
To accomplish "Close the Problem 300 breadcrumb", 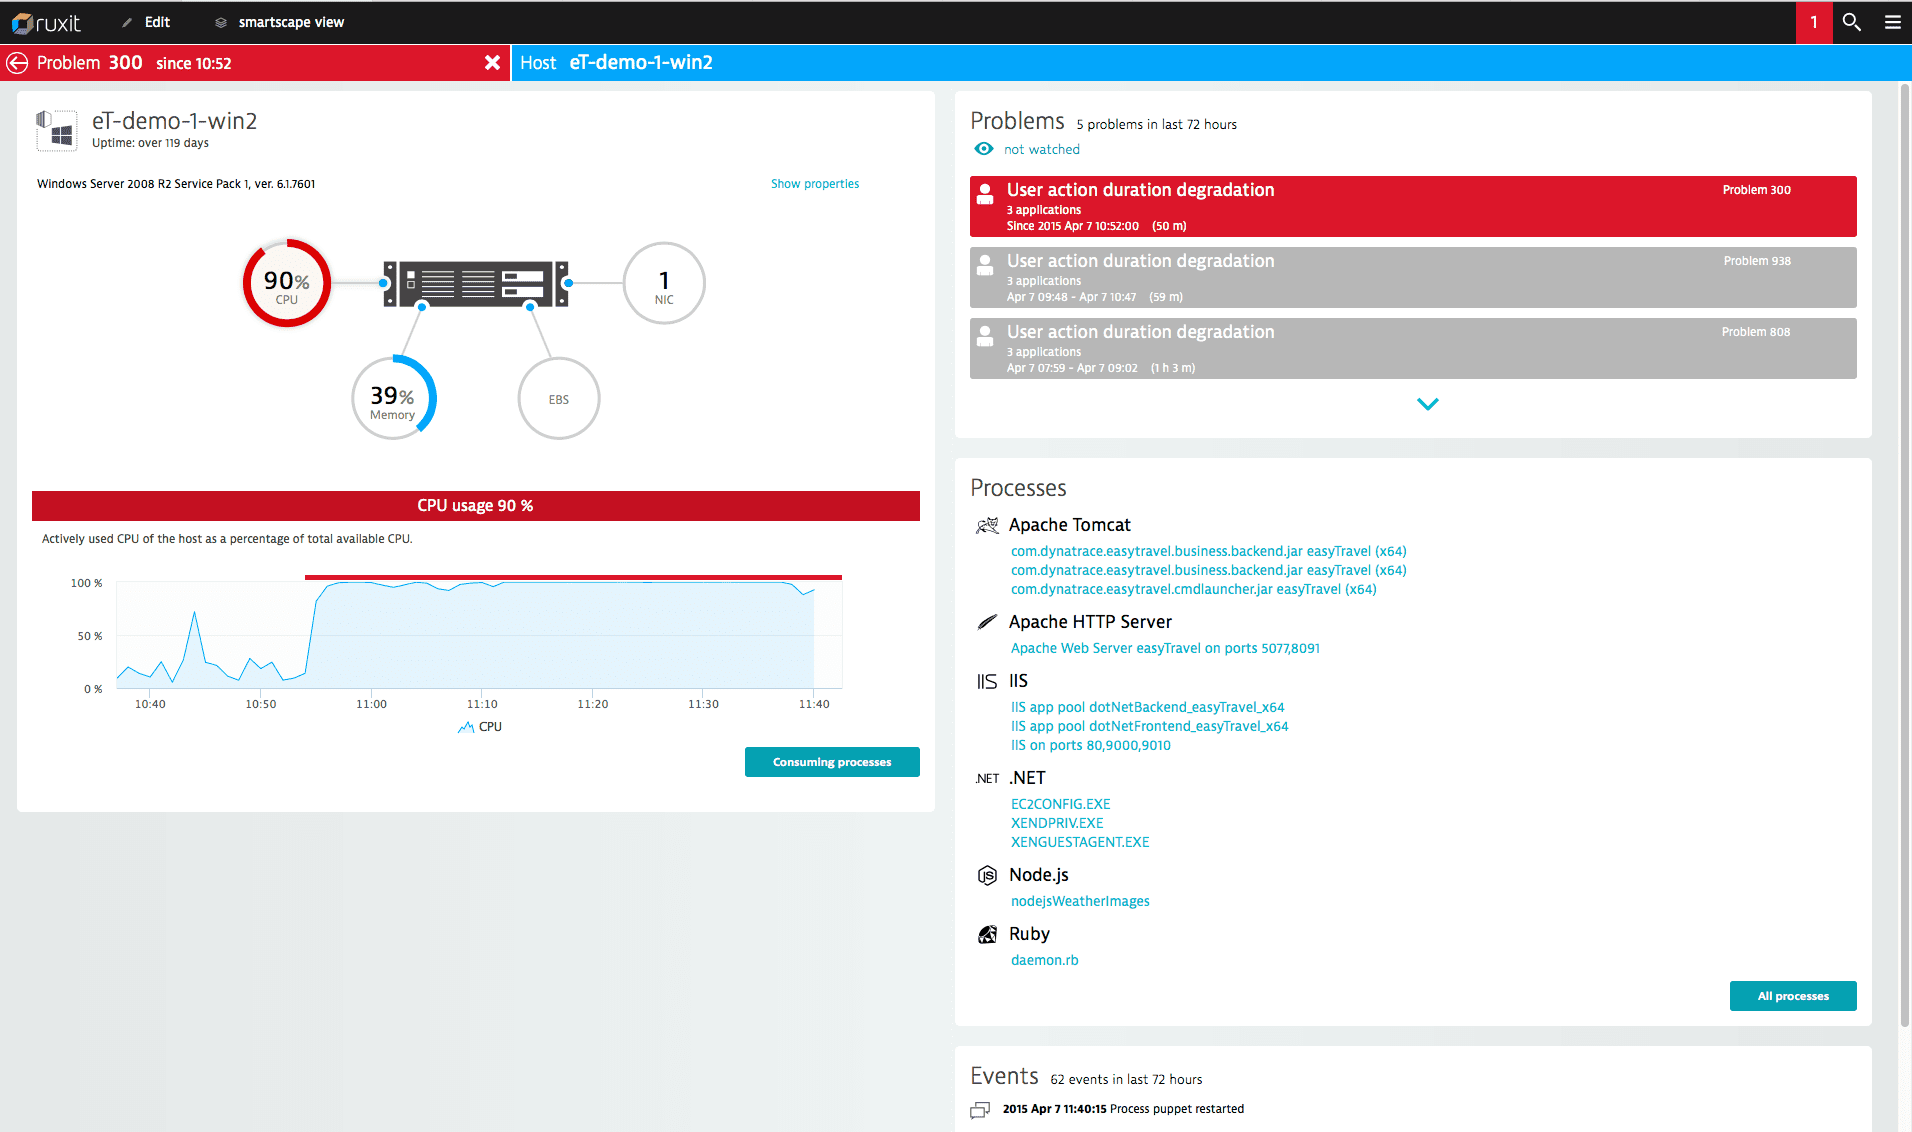I will (x=492, y=63).
